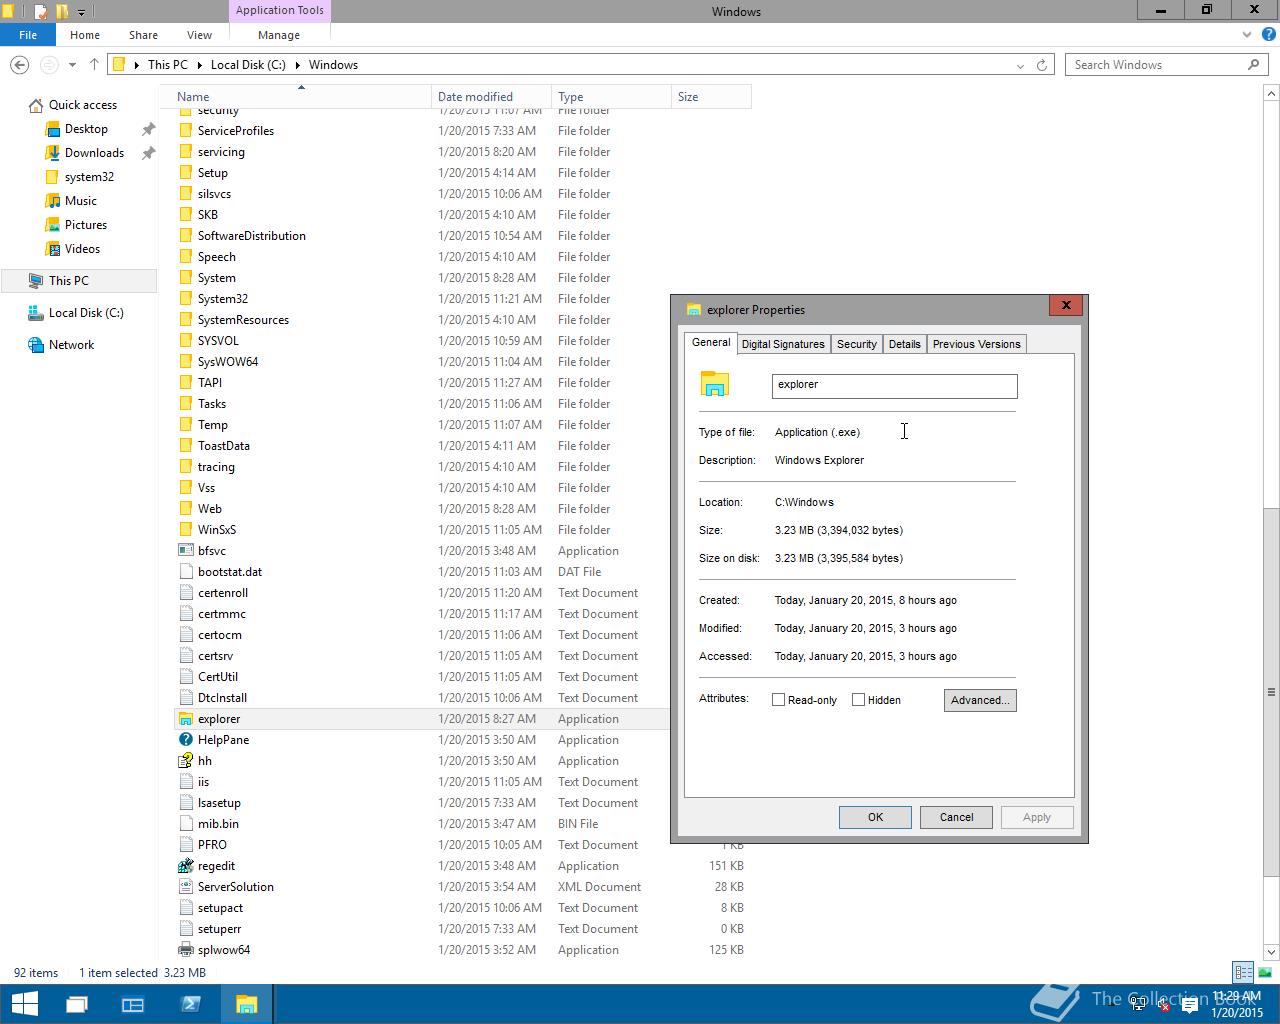Click the search magnifier icon

tap(1253, 65)
